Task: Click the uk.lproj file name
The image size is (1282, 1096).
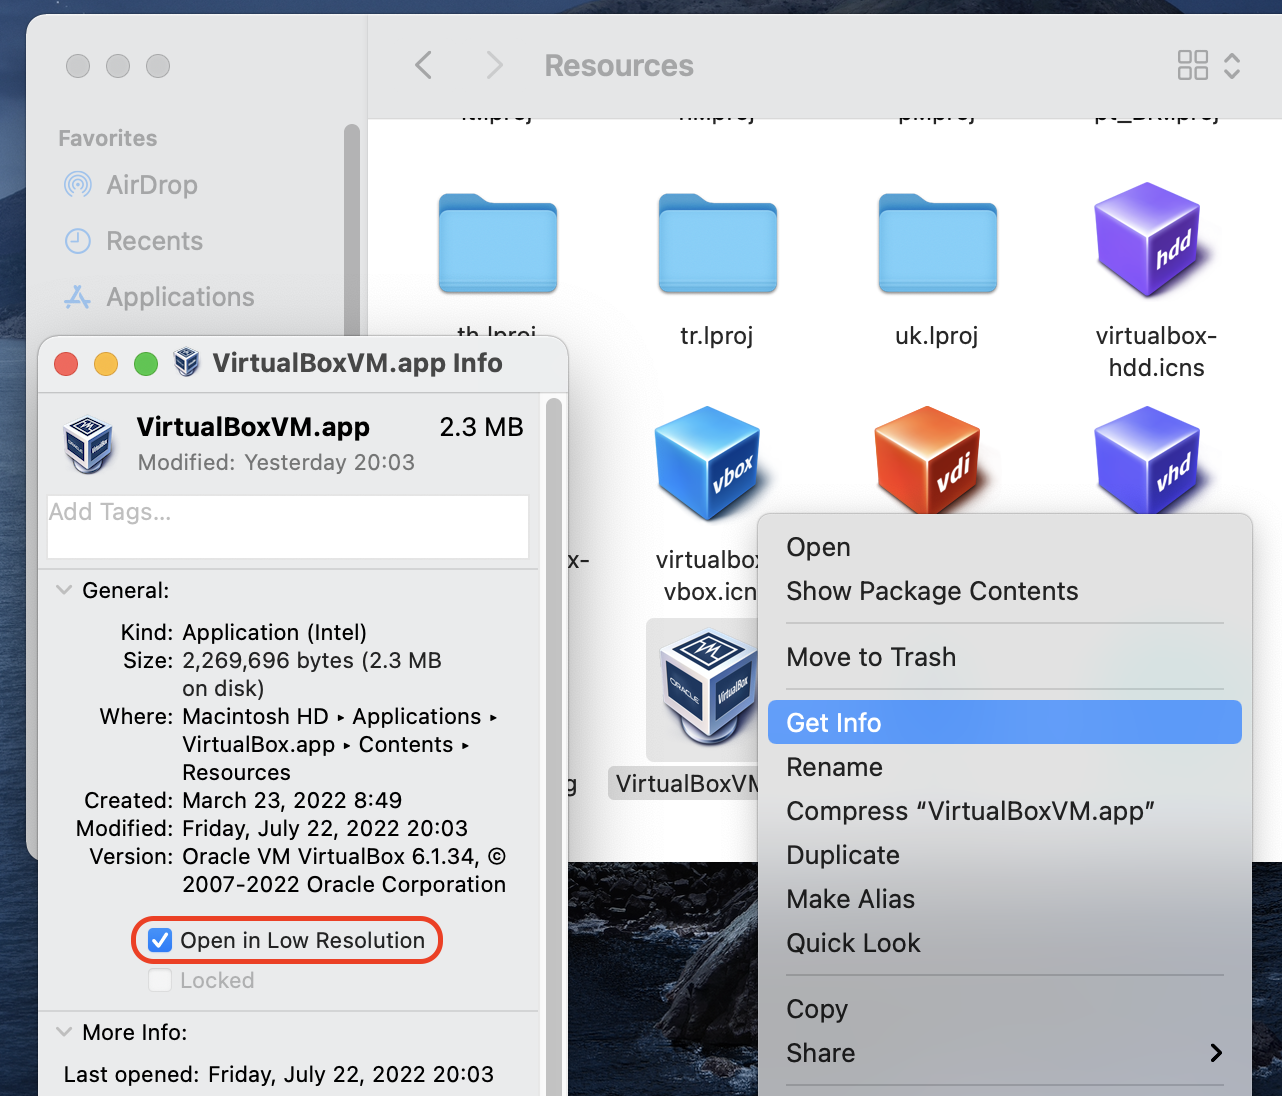Action: point(937,336)
